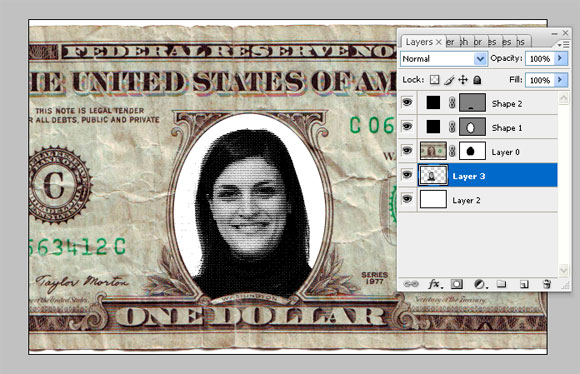The width and height of the screenshot is (580, 374).
Task: Create a new layer group folder
Action: [501, 284]
